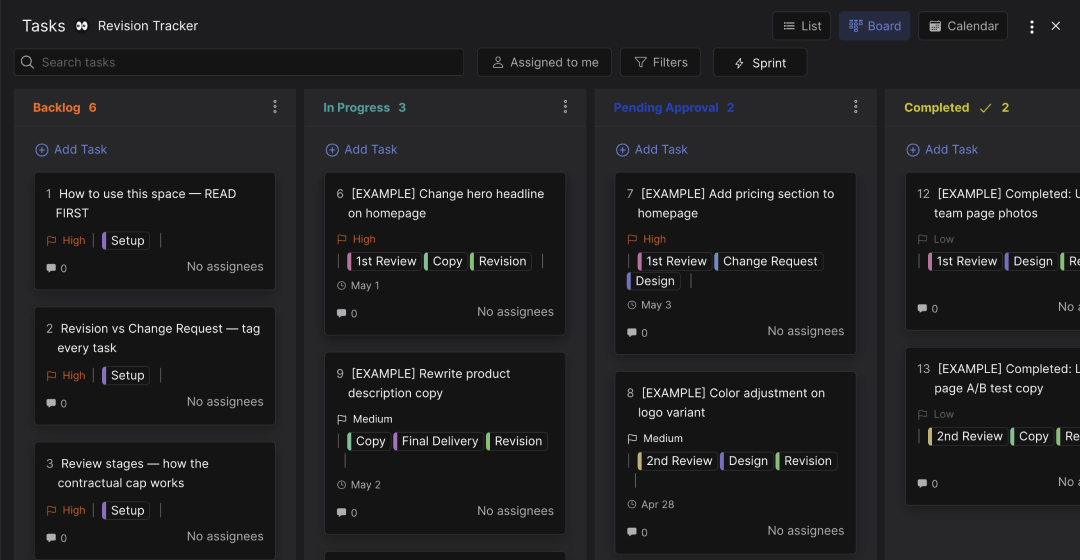Click the comment icon on task 9
Image resolution: width=1080 pixels, height=560 pixels.
pos(341,512)
